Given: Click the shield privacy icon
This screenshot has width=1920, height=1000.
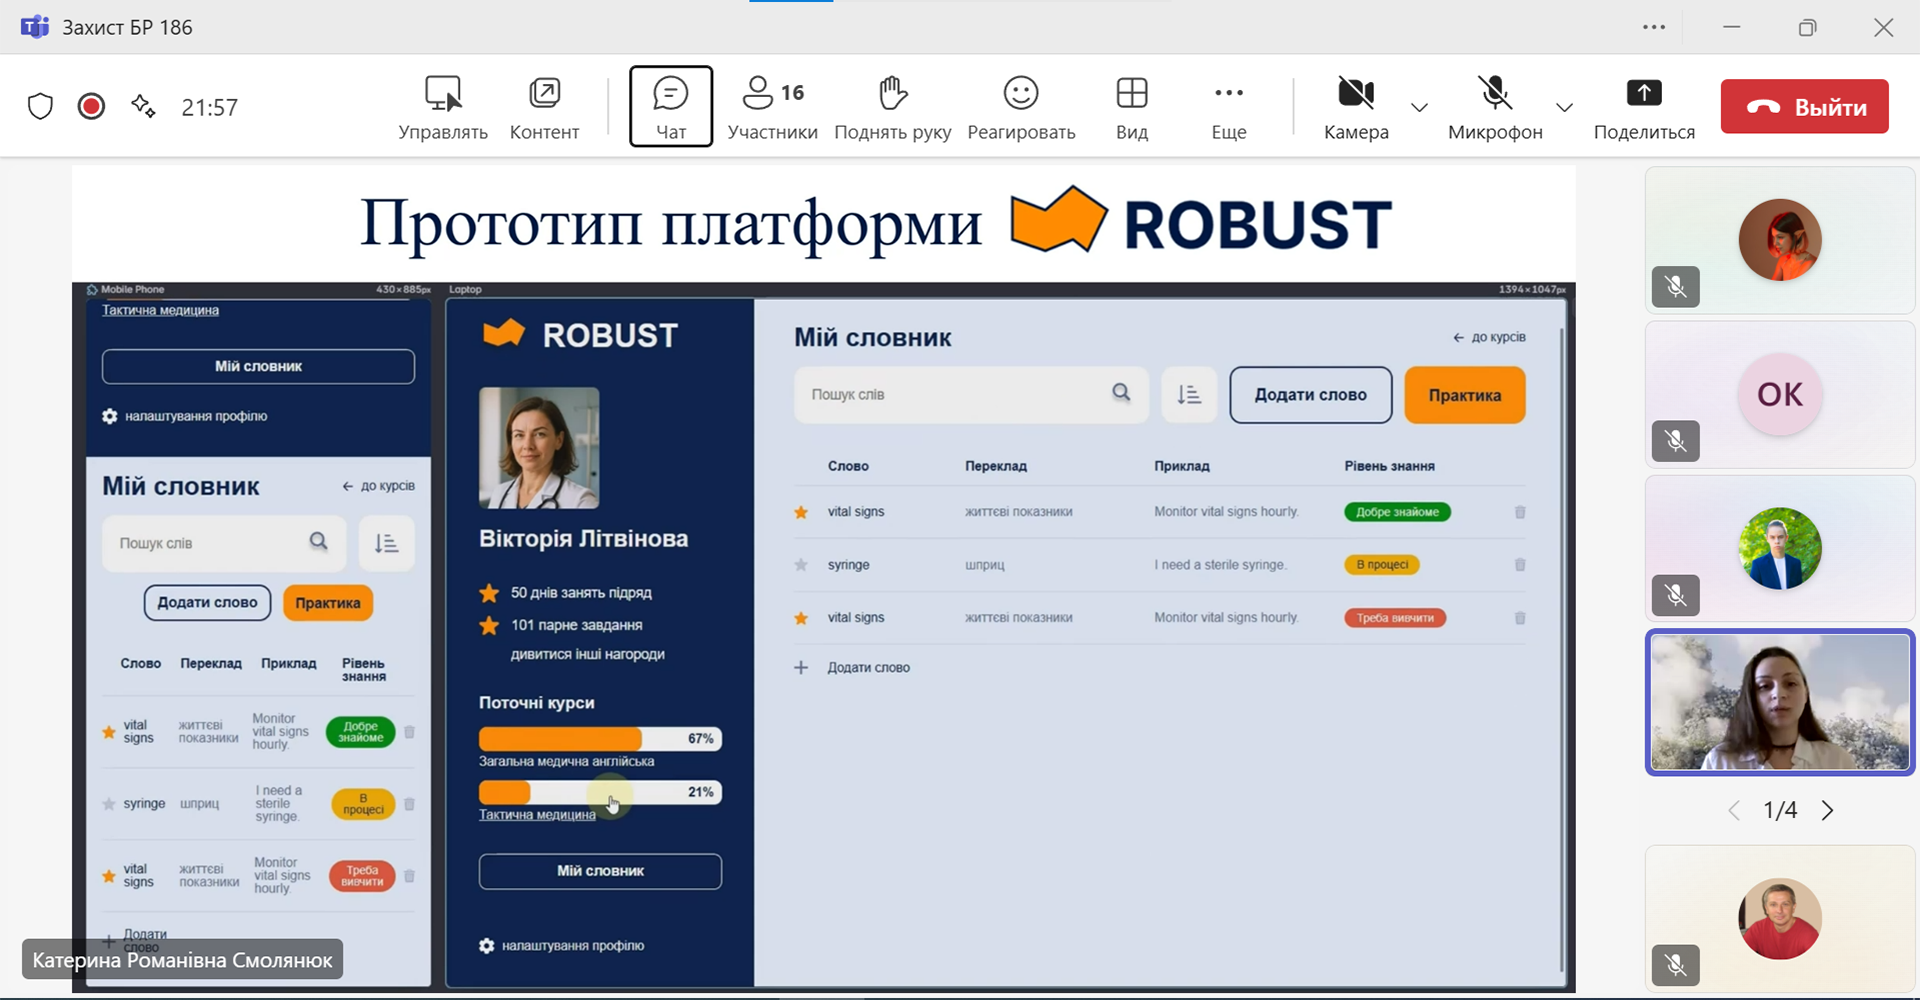Looking at the screenshot, I should (40, 106).
